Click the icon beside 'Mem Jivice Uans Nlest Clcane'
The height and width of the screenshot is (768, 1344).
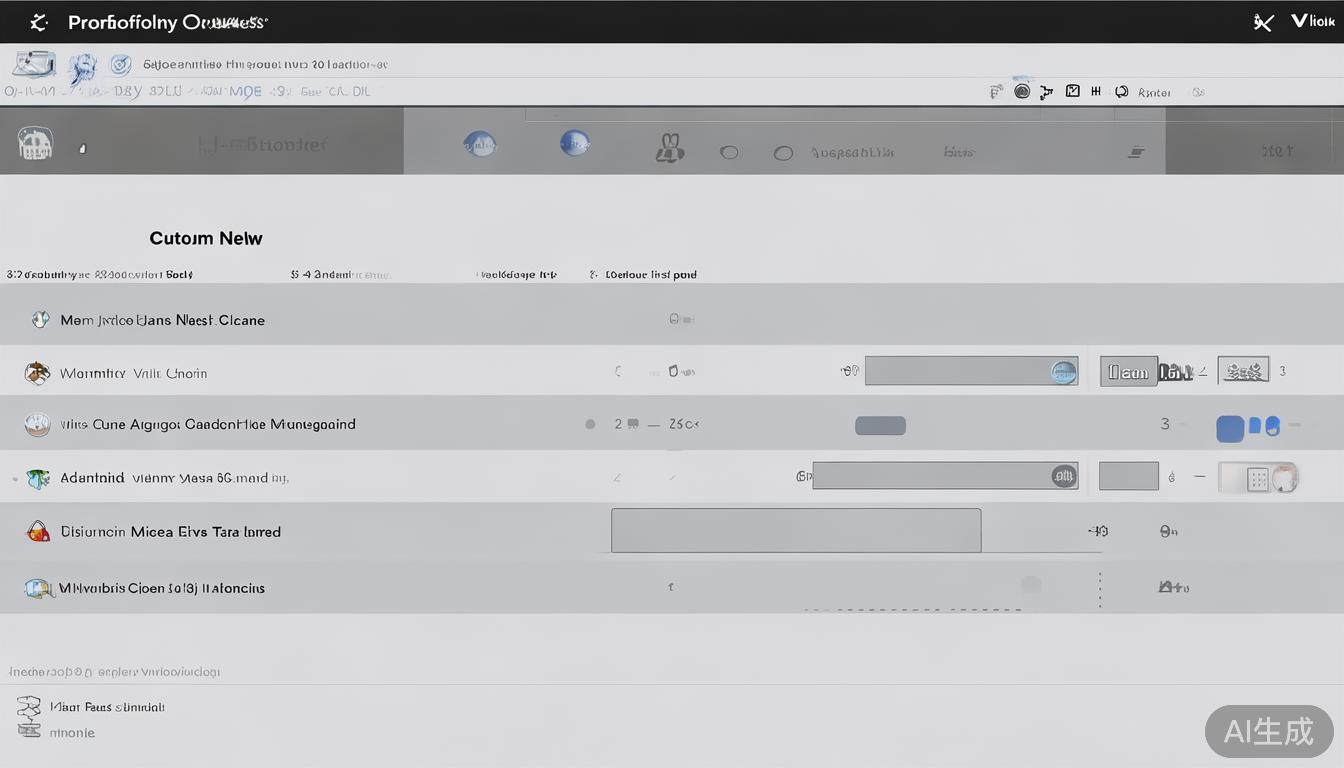point(40,320)
